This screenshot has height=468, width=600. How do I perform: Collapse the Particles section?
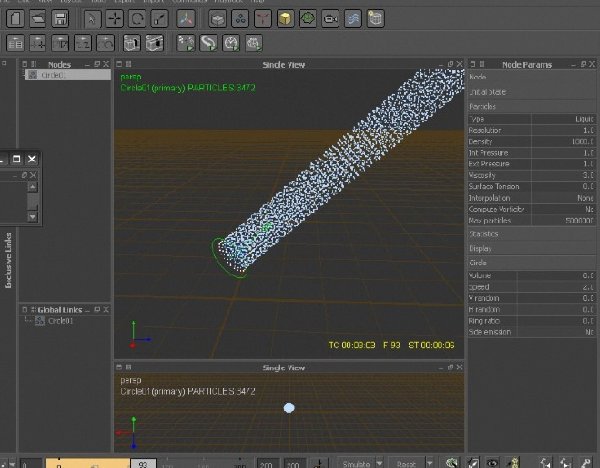[x=532, y=106]
